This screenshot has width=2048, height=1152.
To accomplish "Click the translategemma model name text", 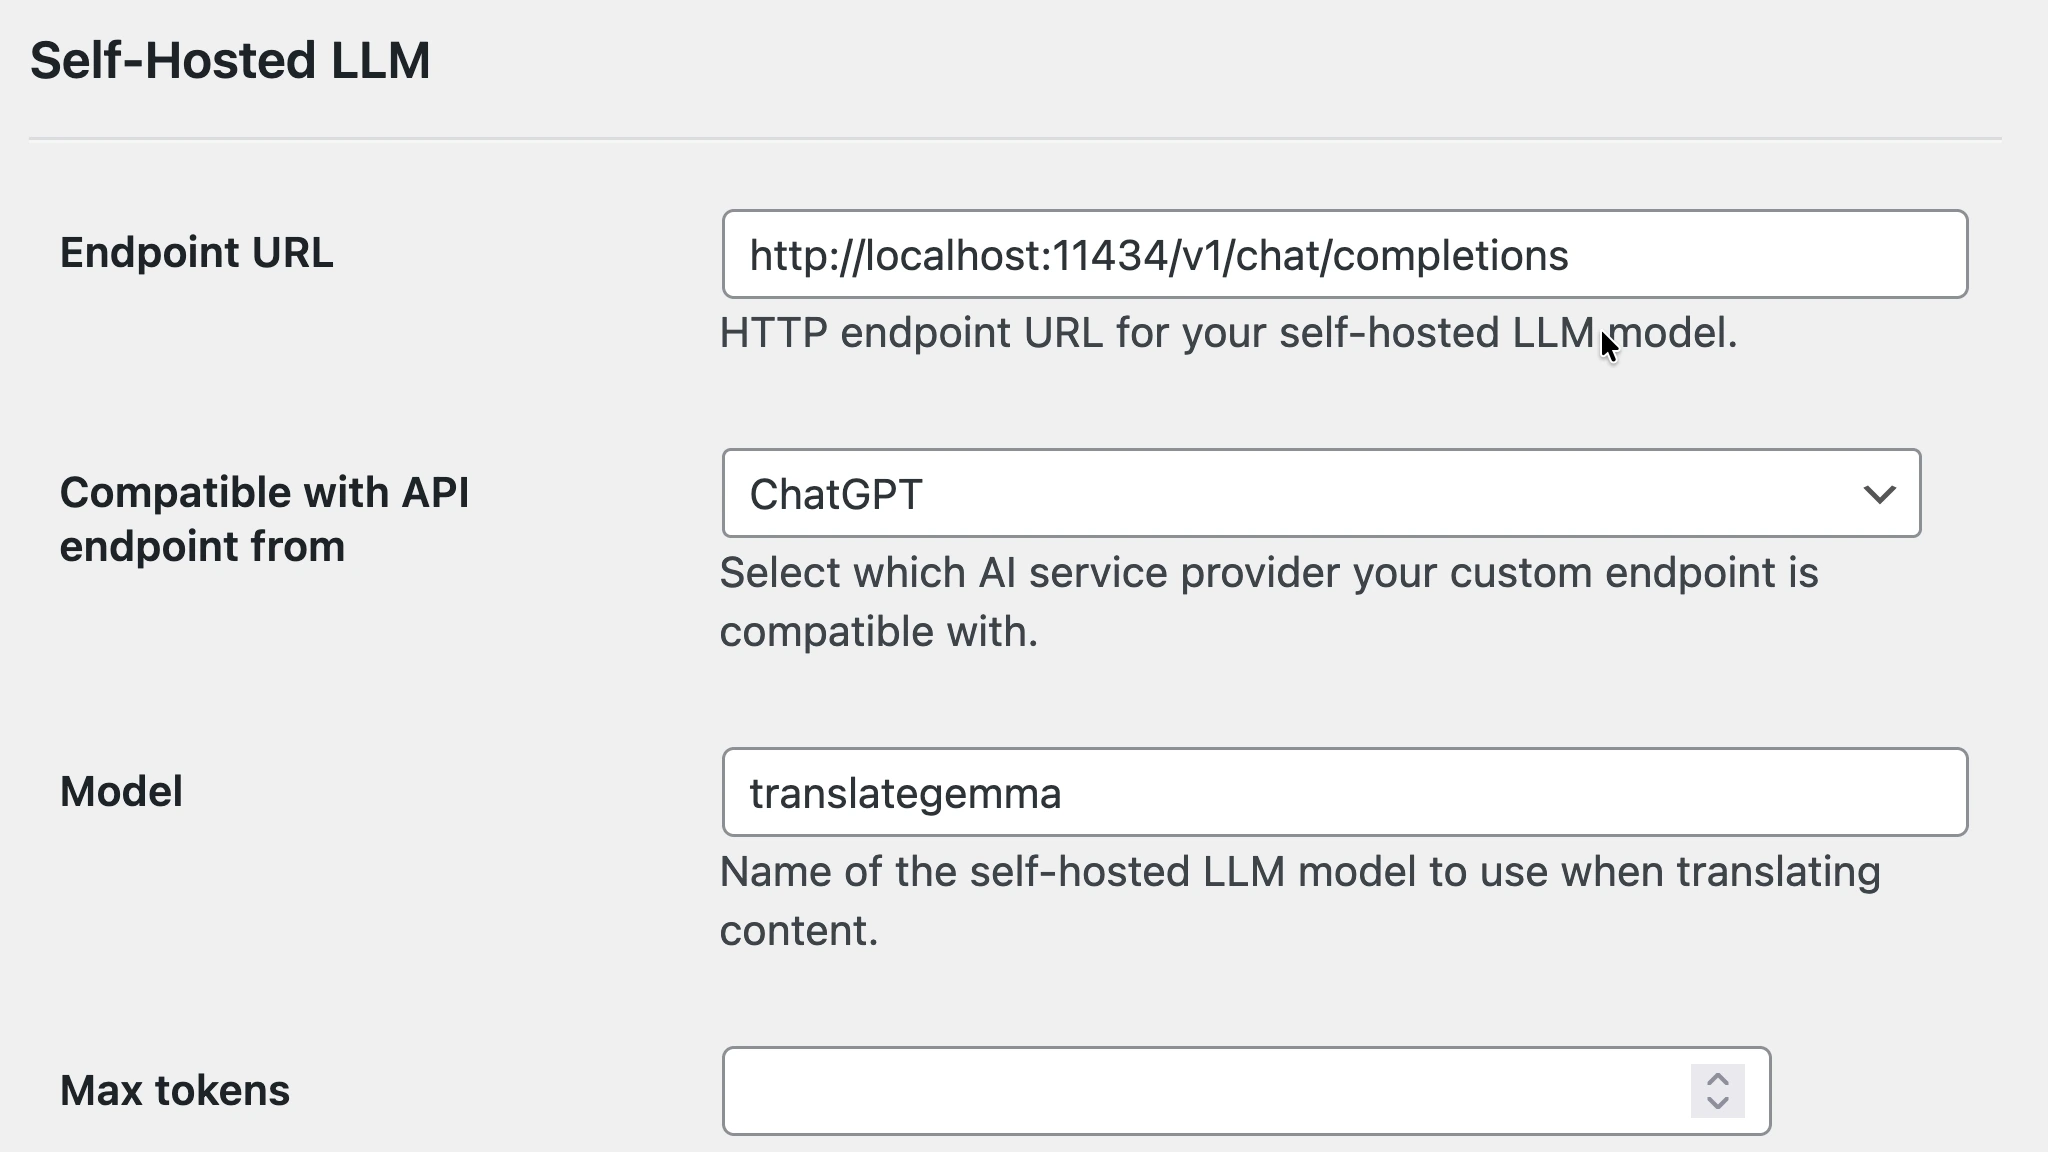I will coord(906,792).
